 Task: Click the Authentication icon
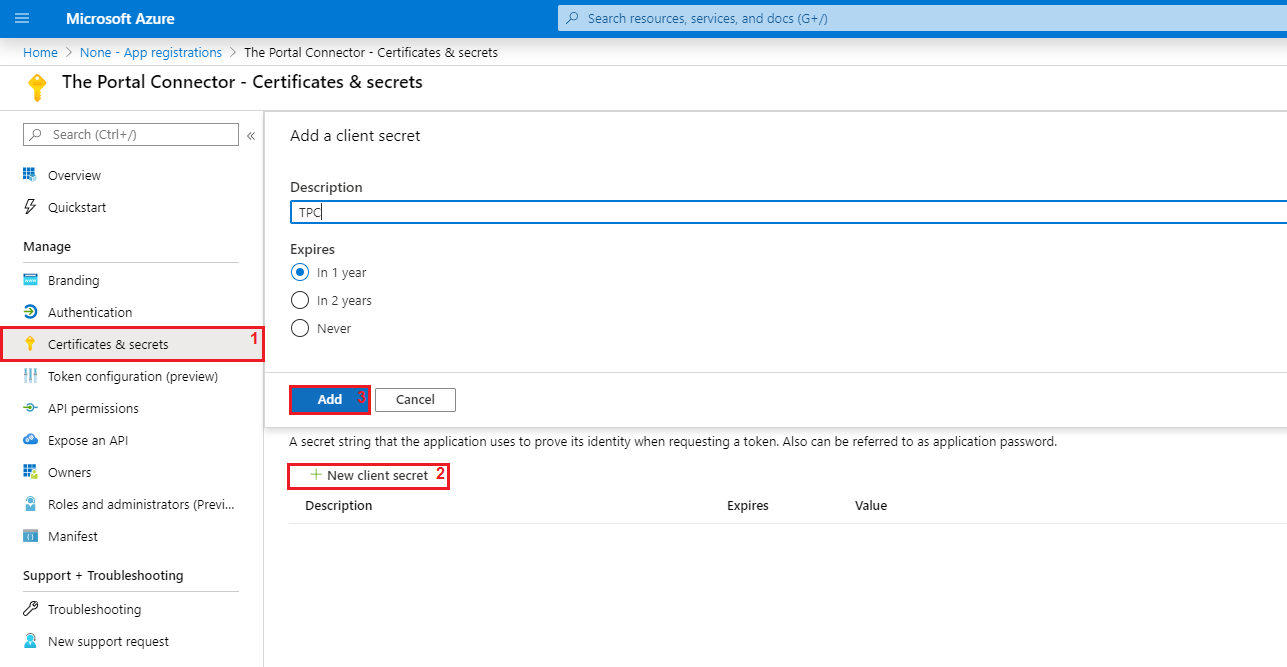[x=30, y=312]
